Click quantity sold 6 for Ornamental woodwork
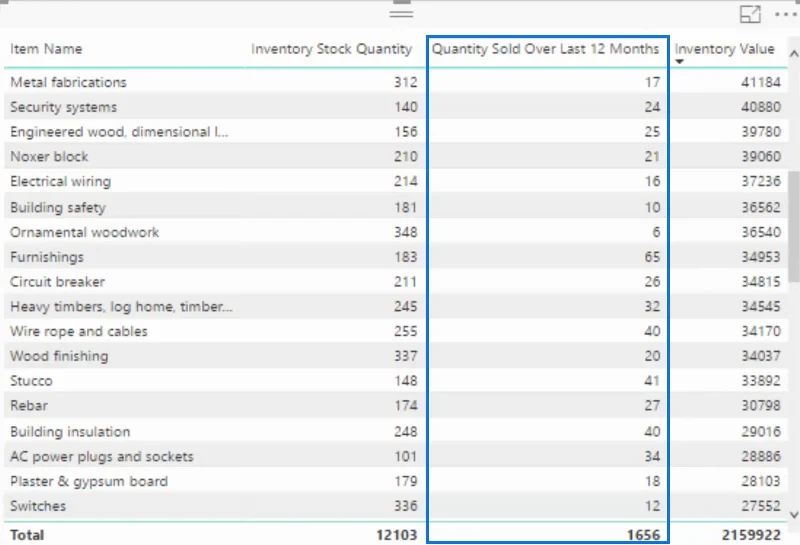This screenshot has width=800, height=545. tap(656, 232)
